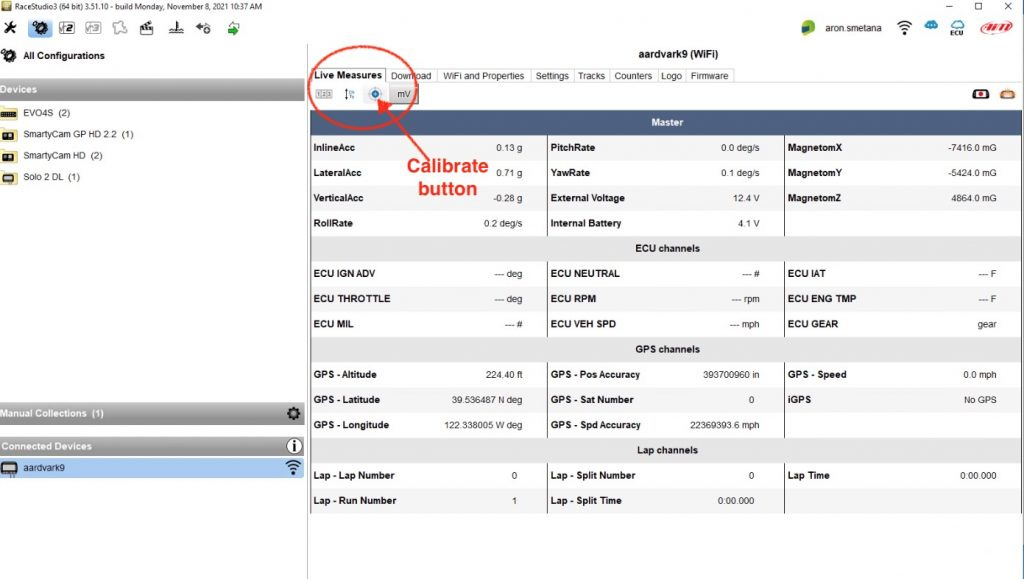Screen dimensions: 1024x579
Task: Select the RollRate measure
Action: pyautogui.click(x=428, y=223)
